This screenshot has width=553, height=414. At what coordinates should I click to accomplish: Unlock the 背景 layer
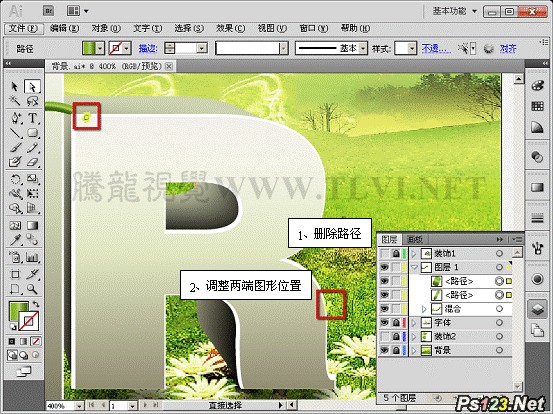click(x=396, y=351)
